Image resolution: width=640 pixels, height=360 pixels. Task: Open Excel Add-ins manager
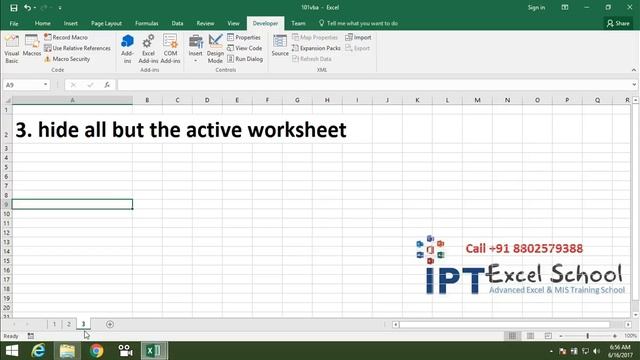pos(148,49)
